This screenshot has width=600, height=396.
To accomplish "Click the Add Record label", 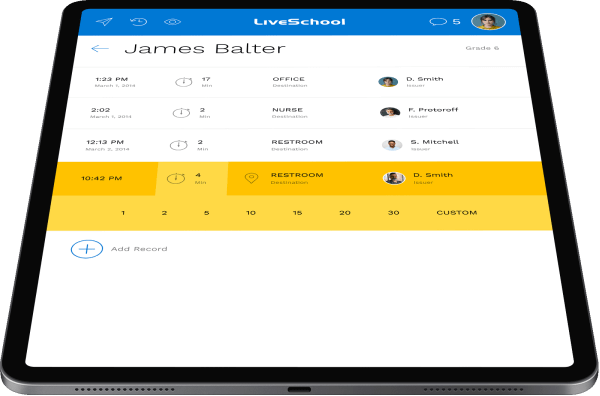I will point(139,249).
